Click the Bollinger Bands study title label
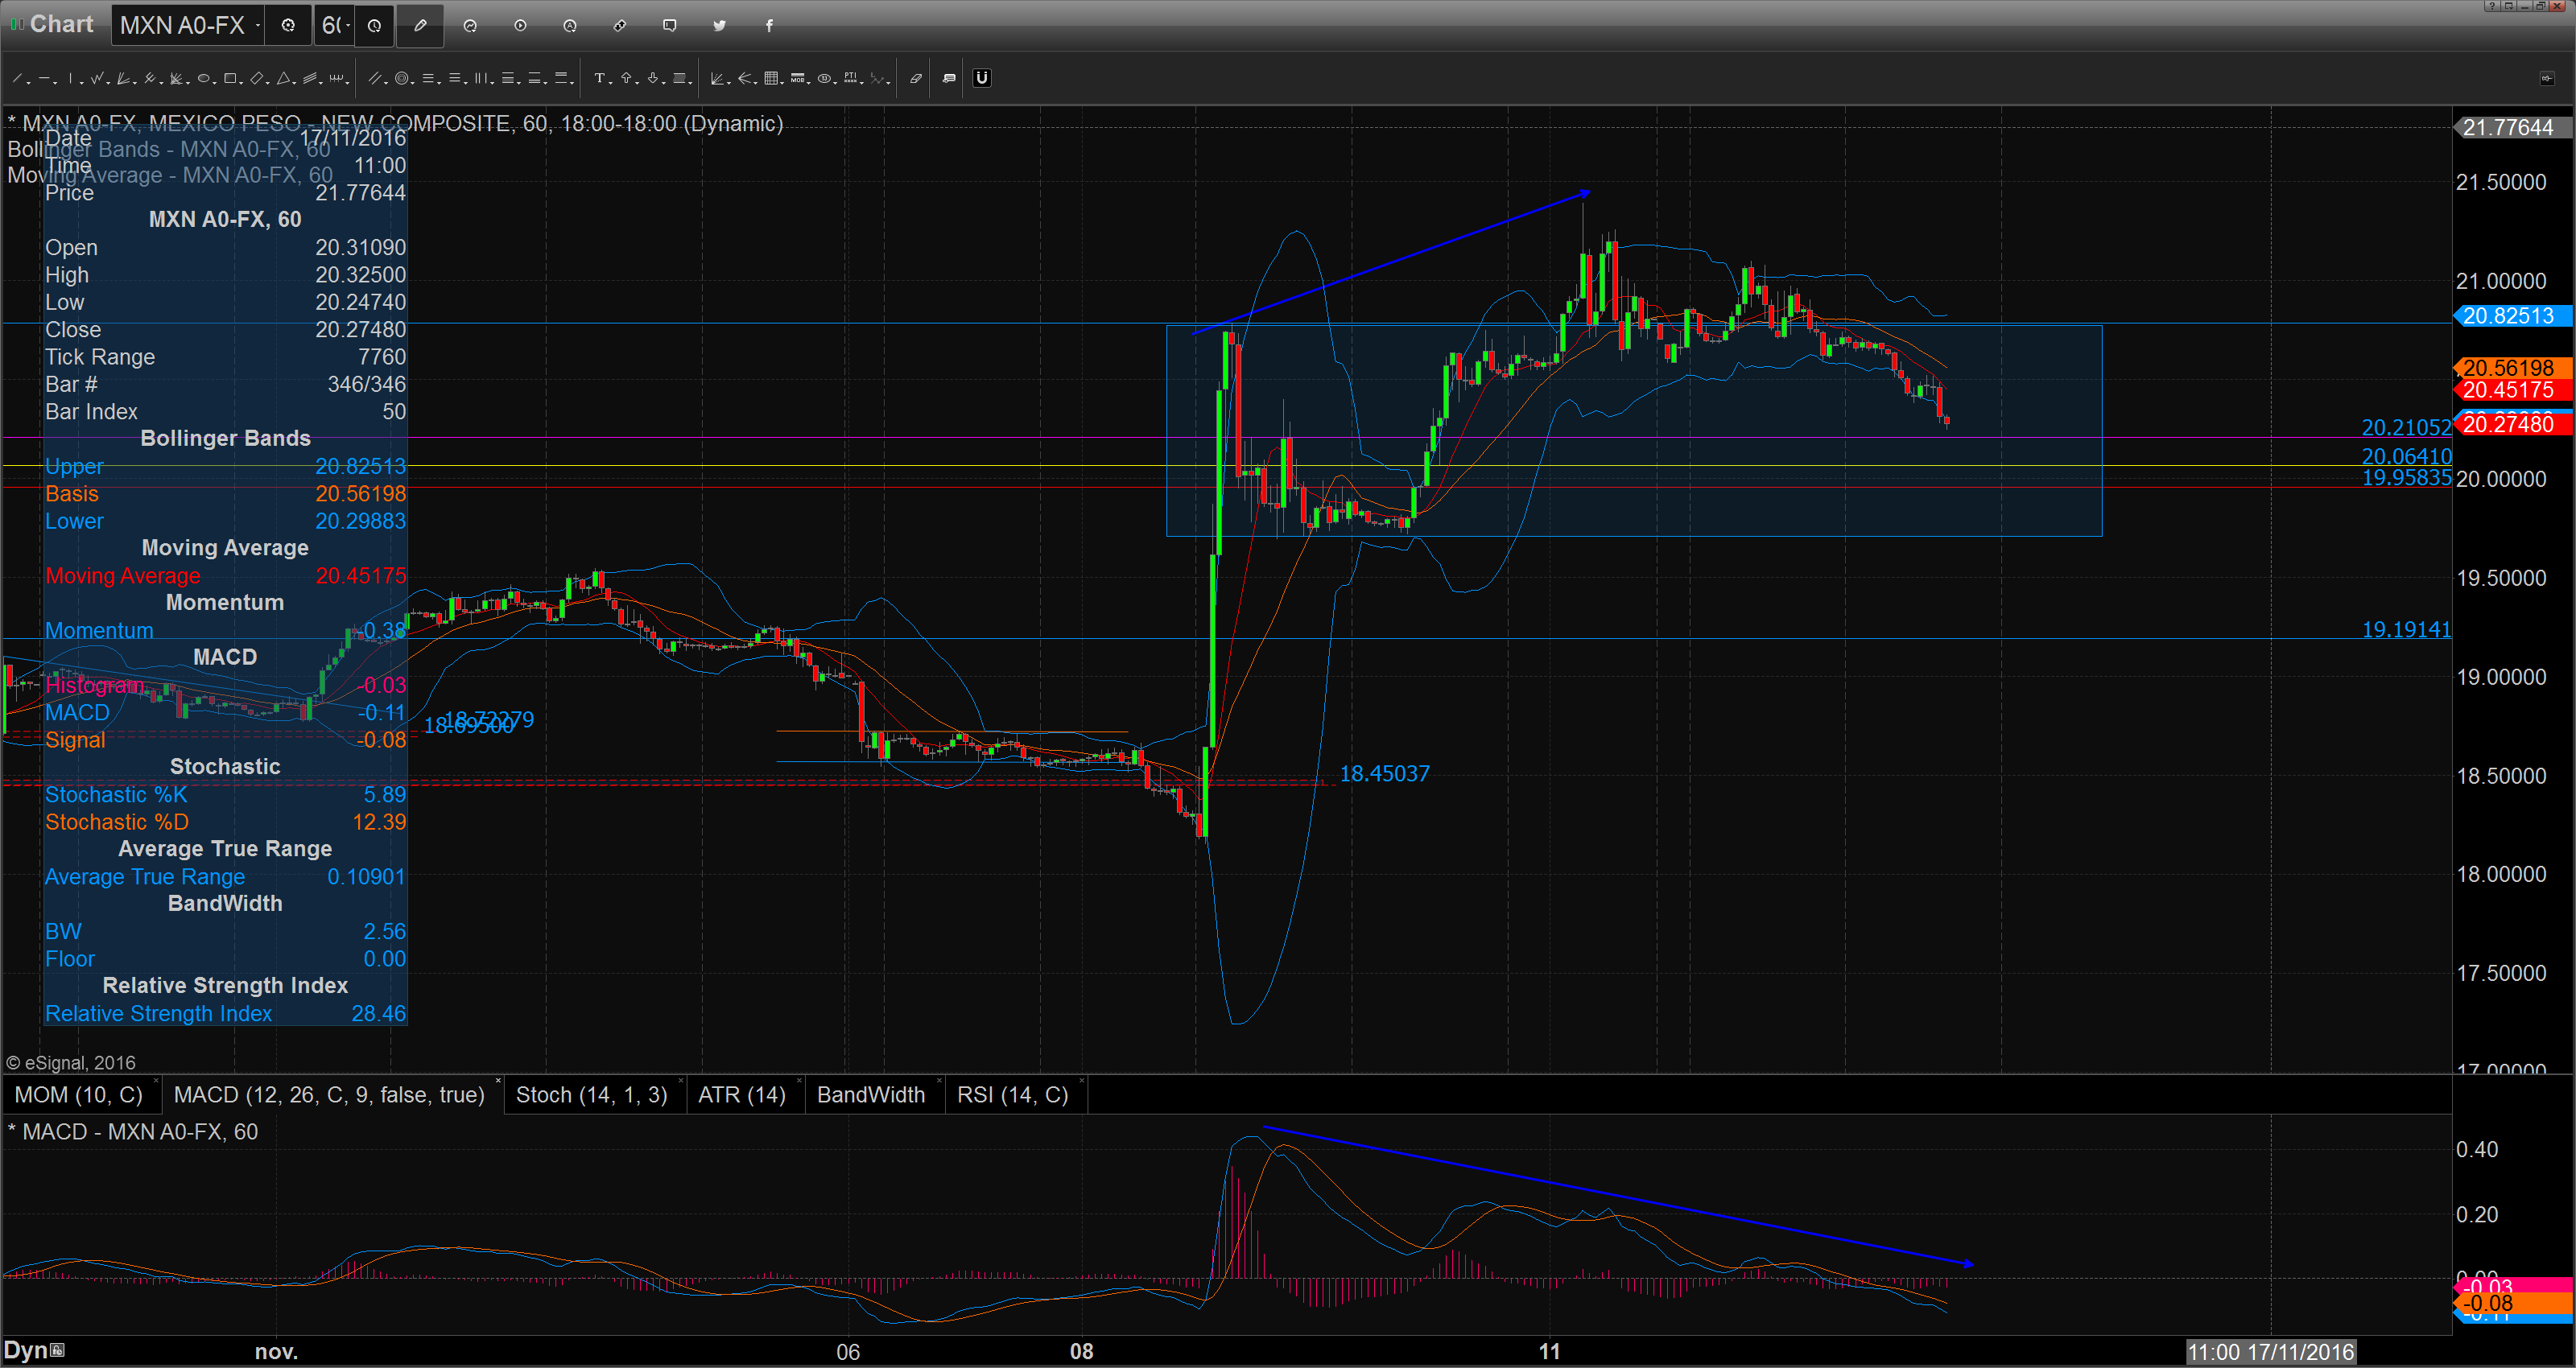The width and height of the screenshot is (2576, 1368). pos(169,149)
